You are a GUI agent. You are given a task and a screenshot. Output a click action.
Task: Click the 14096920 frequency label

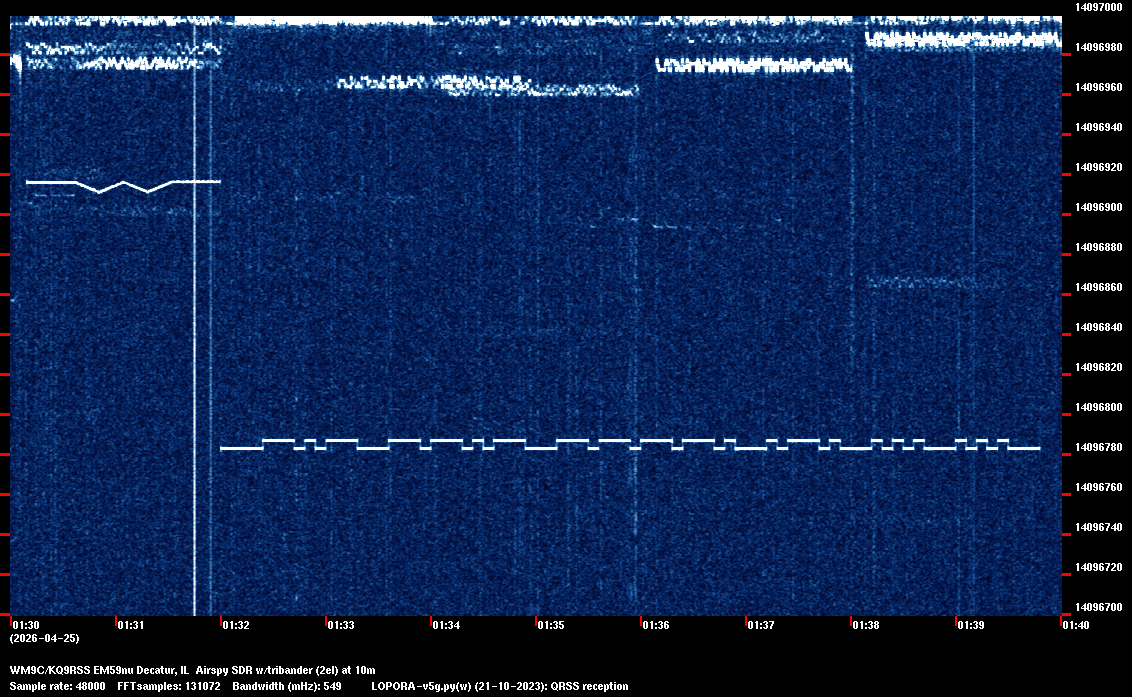(x=1099, y=167)
